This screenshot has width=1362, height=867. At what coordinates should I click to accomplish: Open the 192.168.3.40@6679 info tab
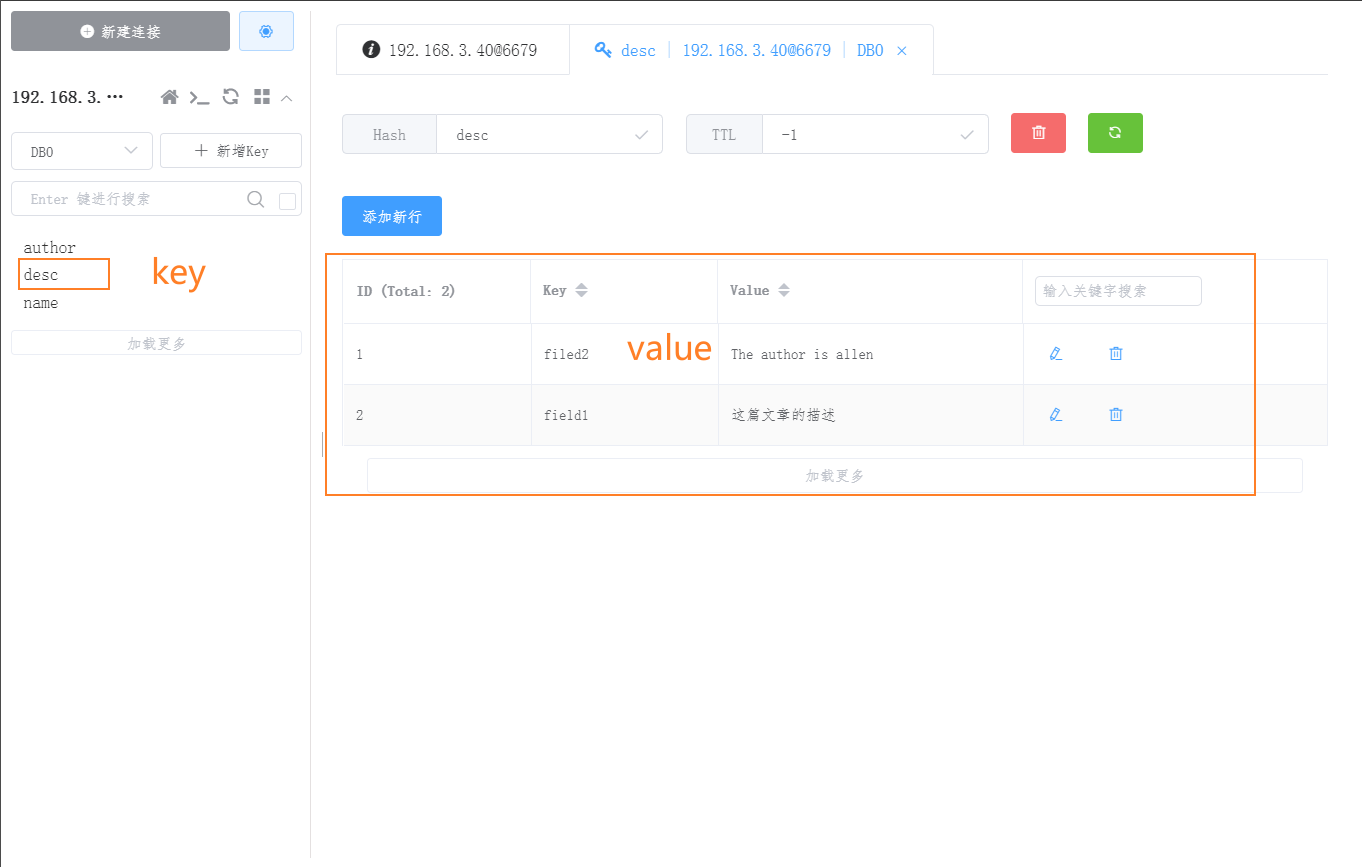452,48
